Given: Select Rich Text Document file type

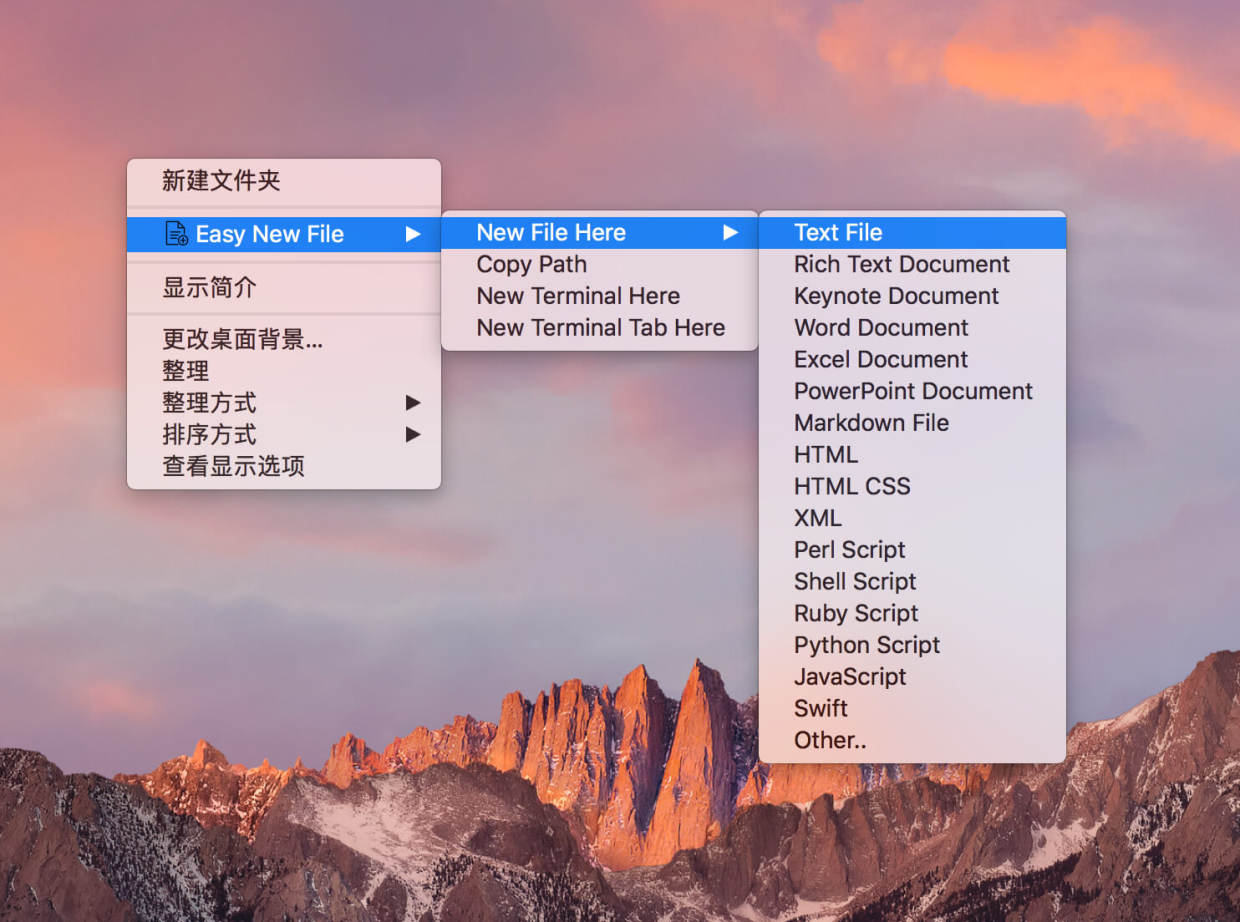Looking at the screenshot, I should (x=912, y=265).
